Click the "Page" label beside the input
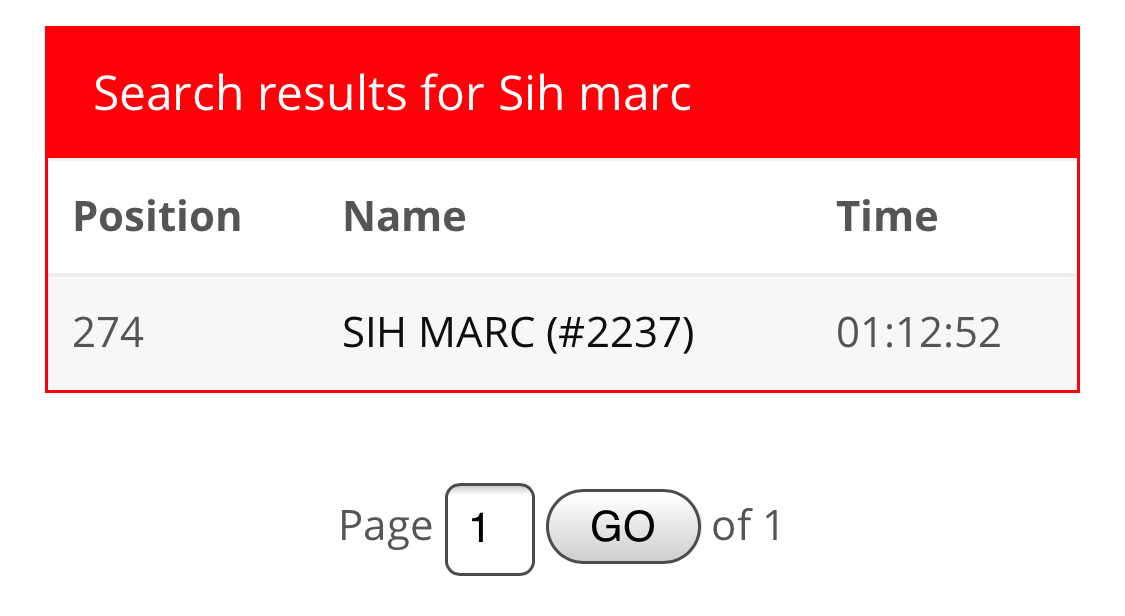 (386, 527)
